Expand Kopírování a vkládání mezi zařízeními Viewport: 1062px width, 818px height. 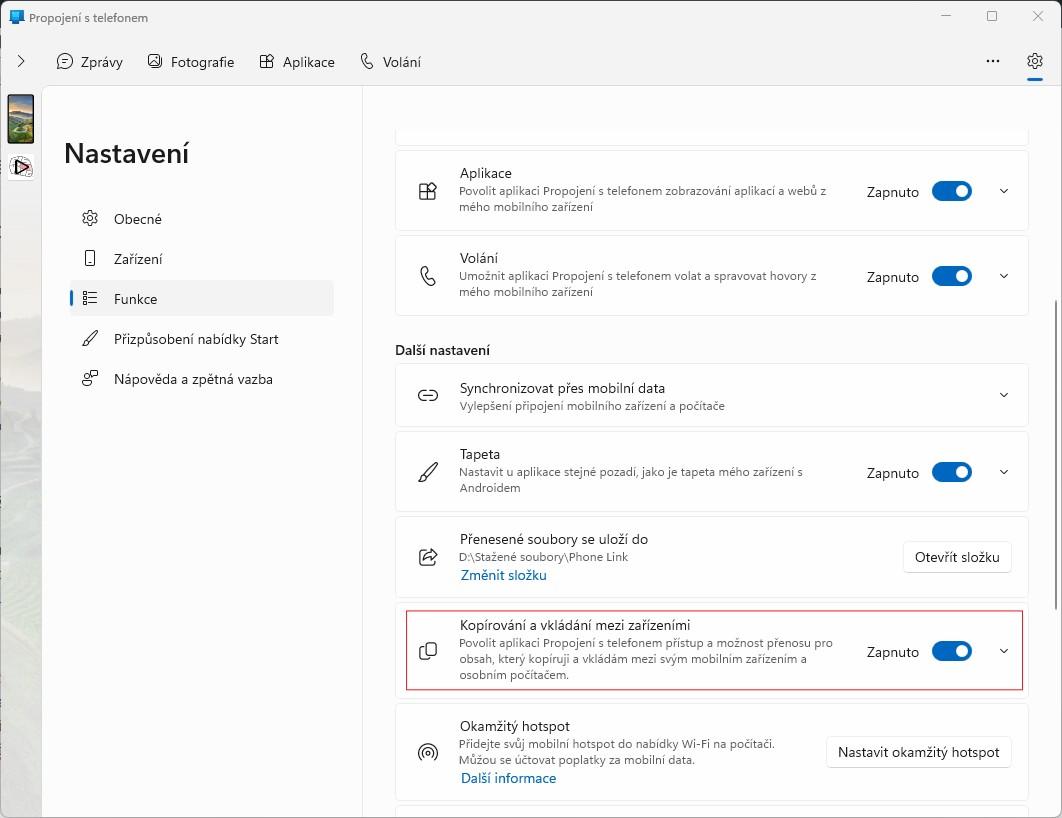point(1004,651)
